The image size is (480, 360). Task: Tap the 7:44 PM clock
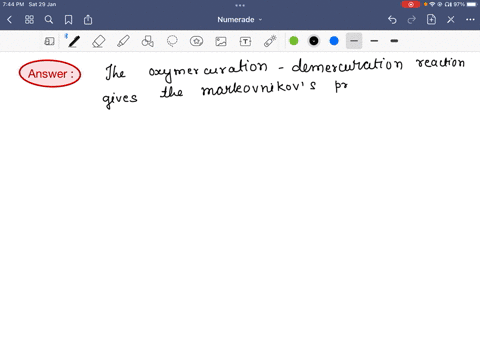[13, 4]
